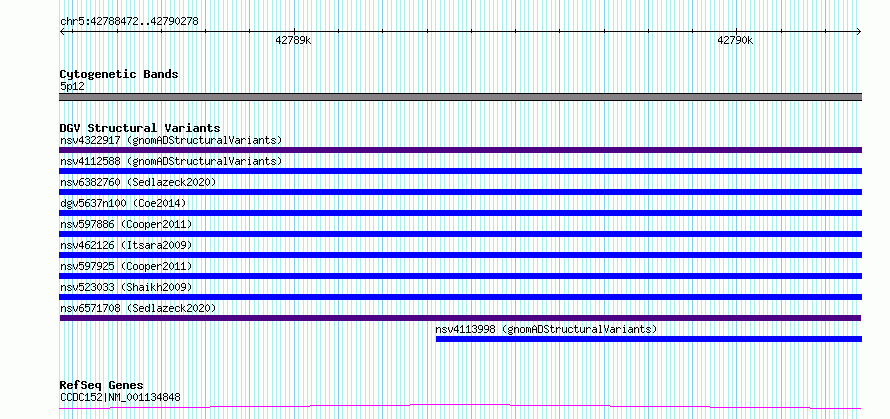Select variant label nsv462126 (Itsara2009)
This screenshot has width=890, height=419.
coord(126,245)
